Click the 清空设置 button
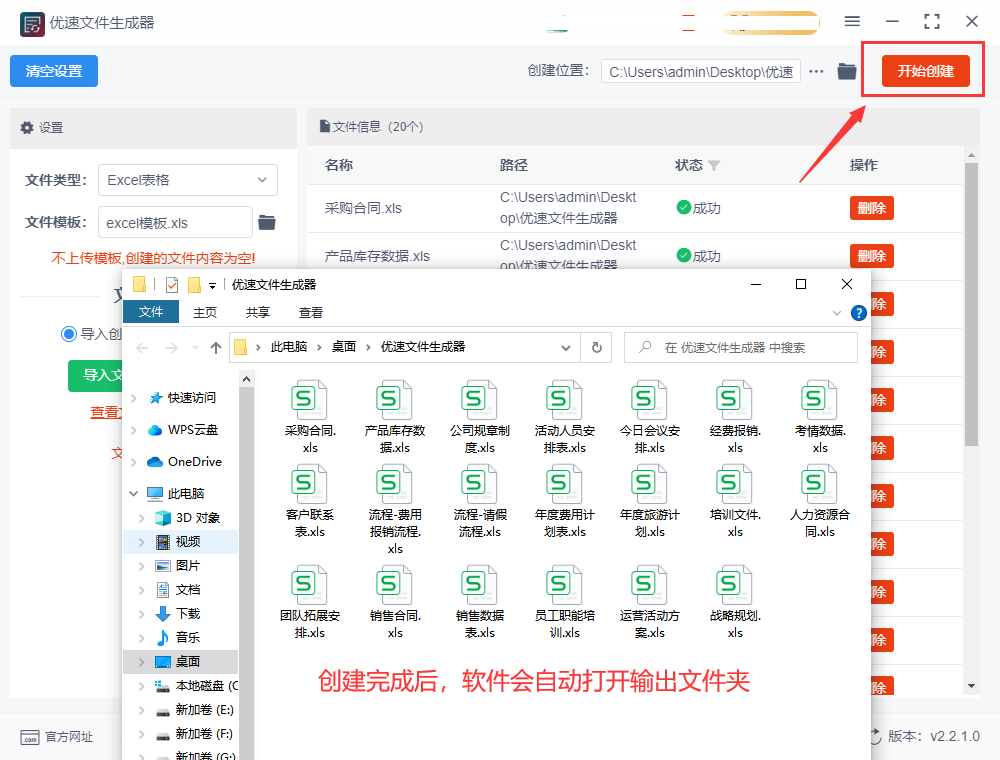This screenshot has height=760, width=1000. tap(54, 71)
